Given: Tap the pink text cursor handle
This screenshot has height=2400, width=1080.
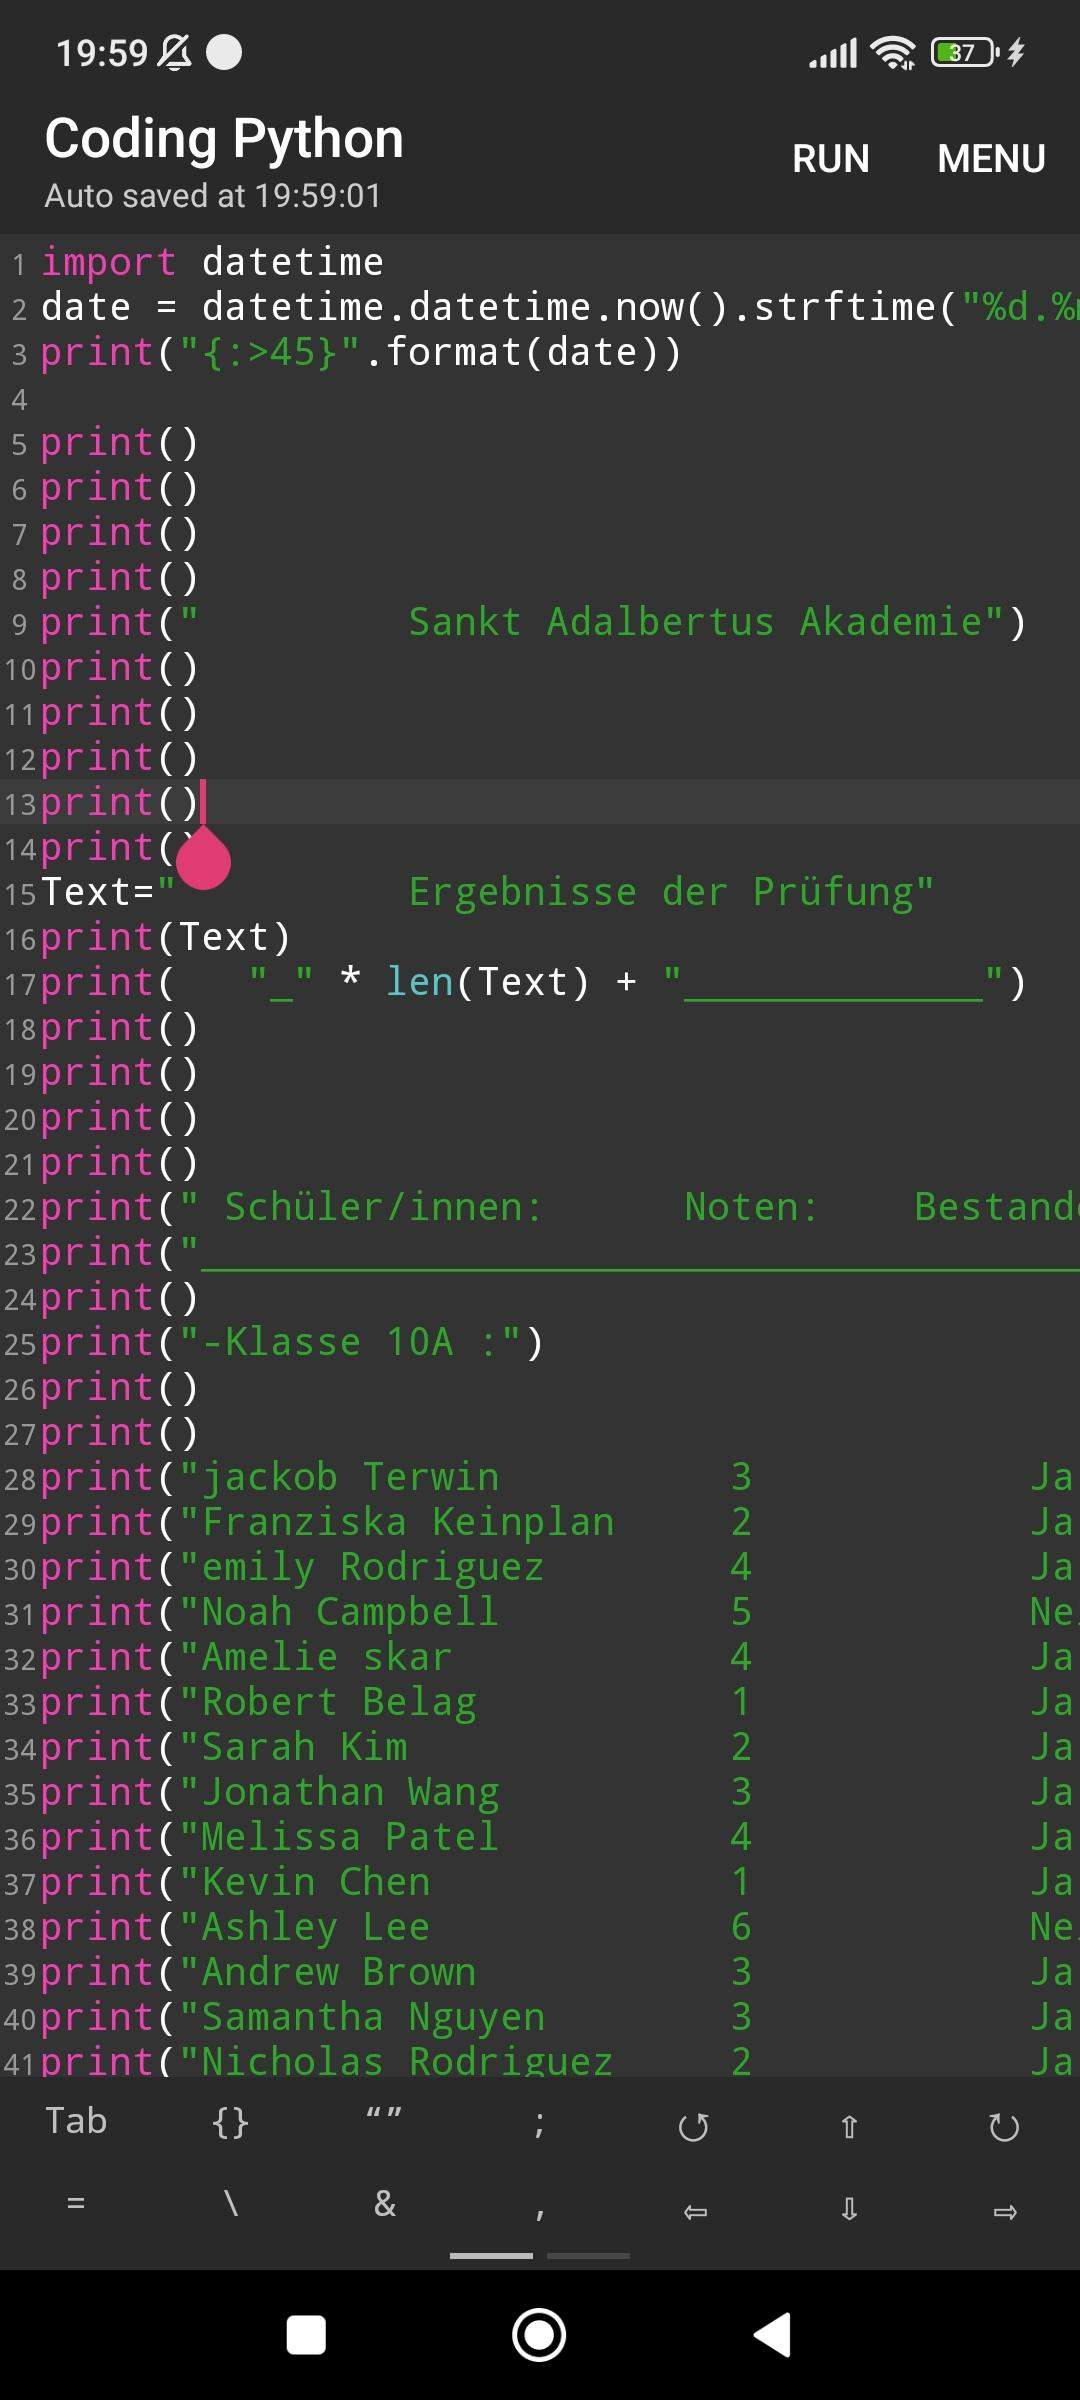Looking at the screenshot, I should (x=202, y=862).
